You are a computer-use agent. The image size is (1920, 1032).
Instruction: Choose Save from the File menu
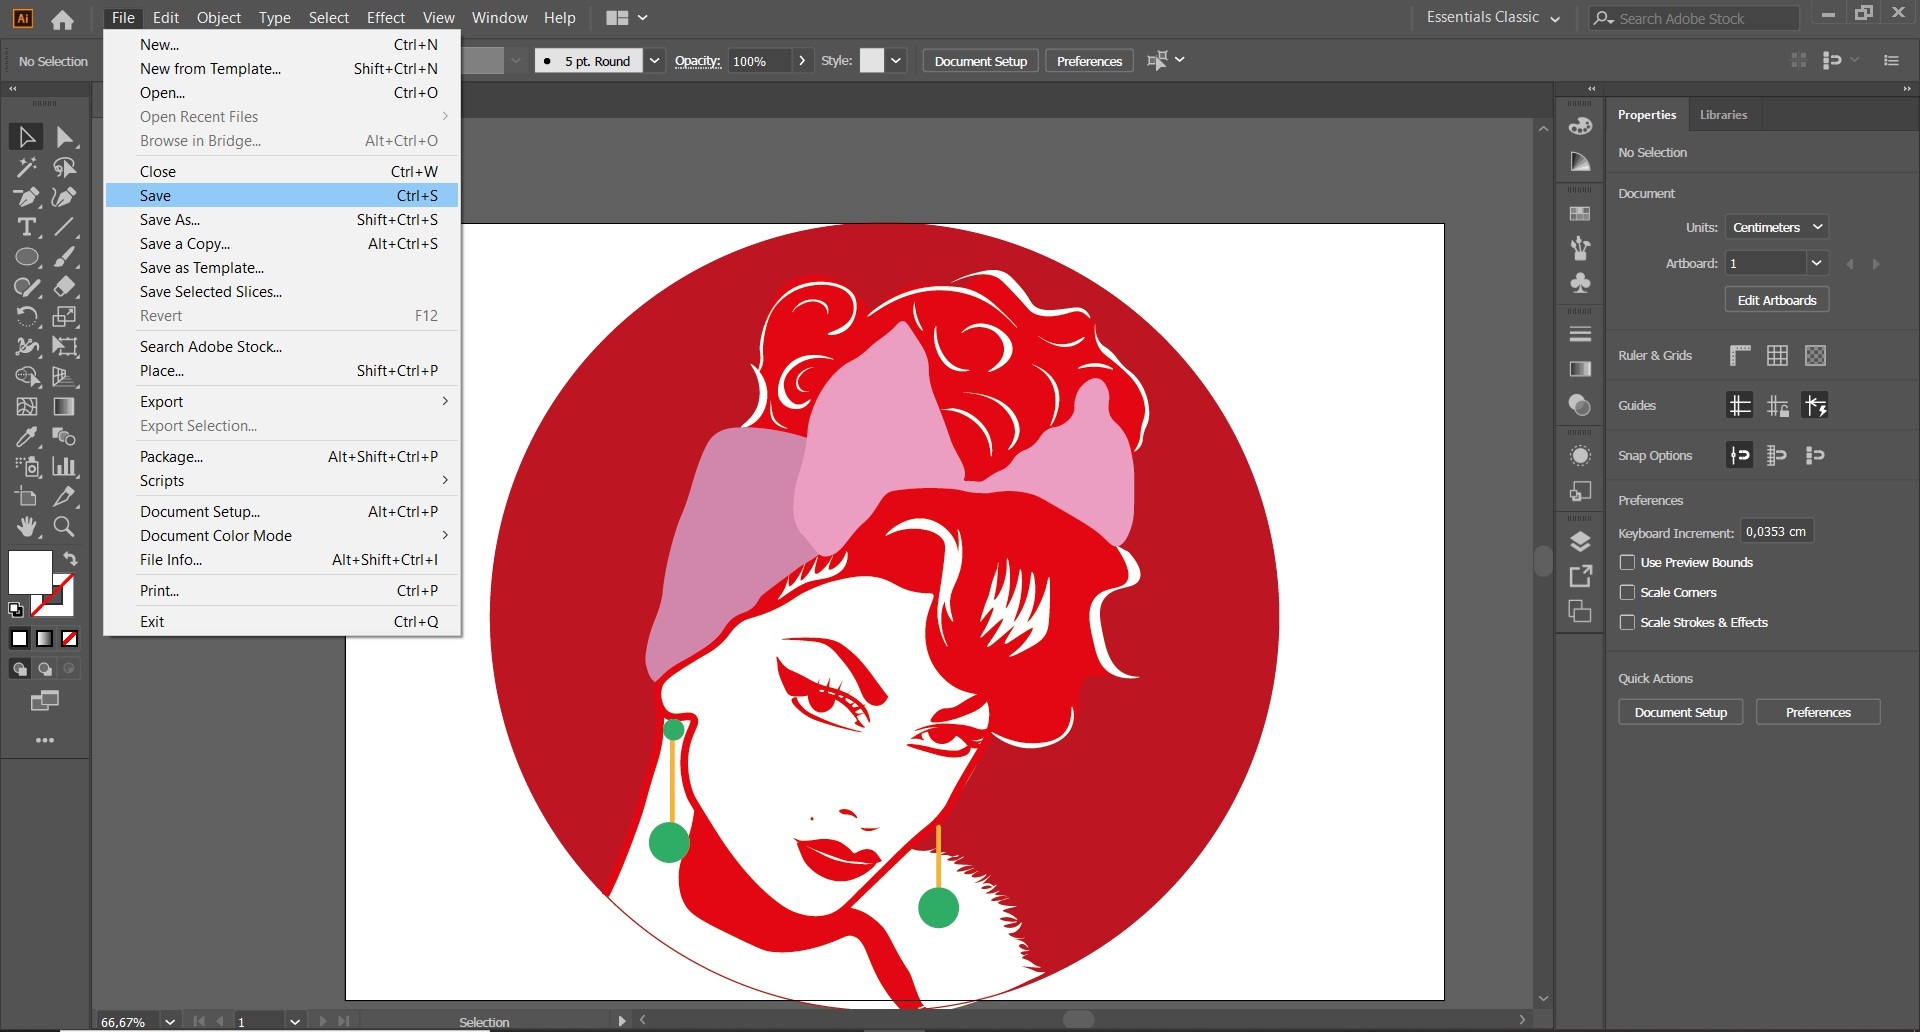pos(282,196)
